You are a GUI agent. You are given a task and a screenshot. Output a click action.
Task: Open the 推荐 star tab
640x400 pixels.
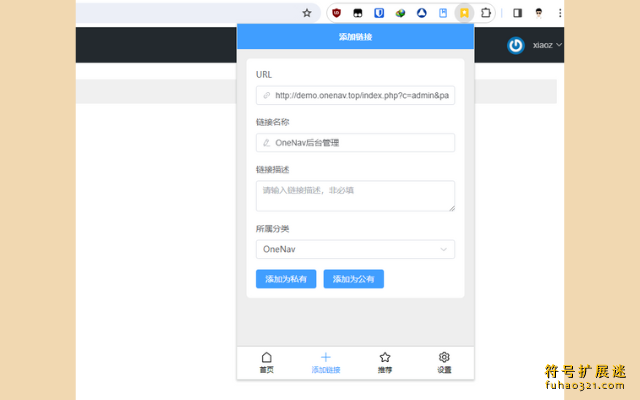click(385, 363)
